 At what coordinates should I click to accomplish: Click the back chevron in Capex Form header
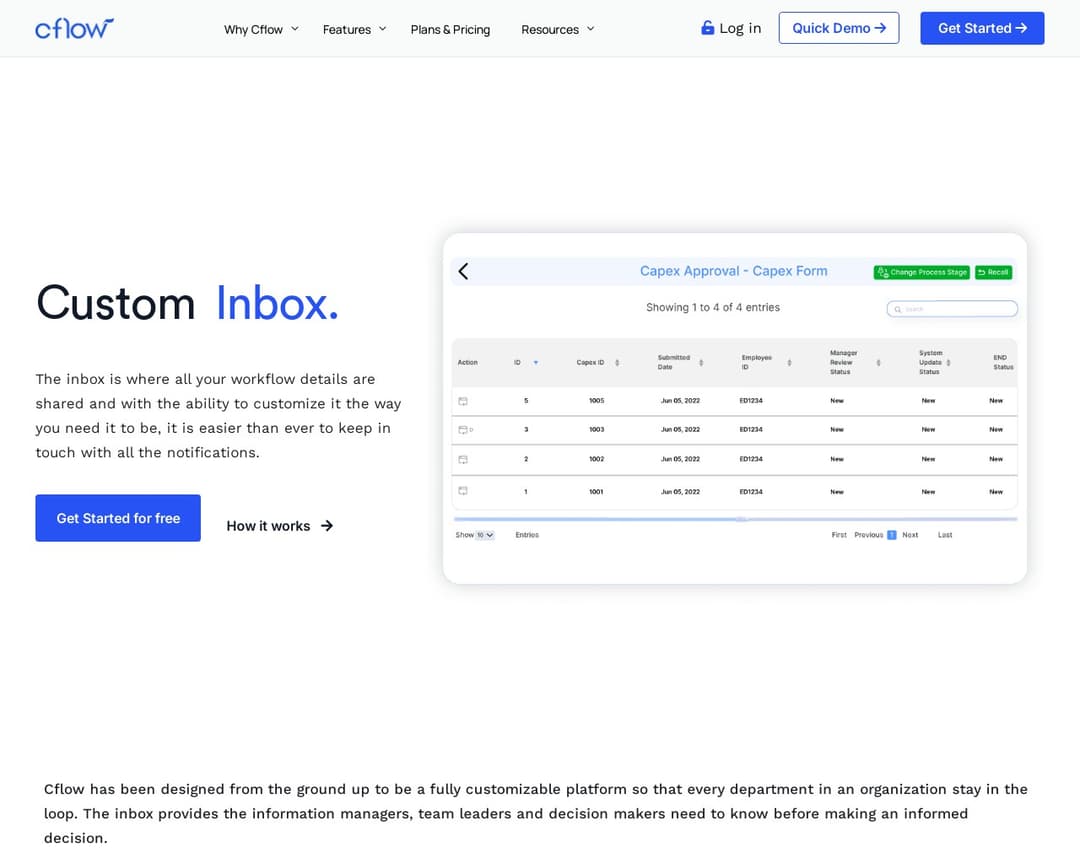point(464,271)
